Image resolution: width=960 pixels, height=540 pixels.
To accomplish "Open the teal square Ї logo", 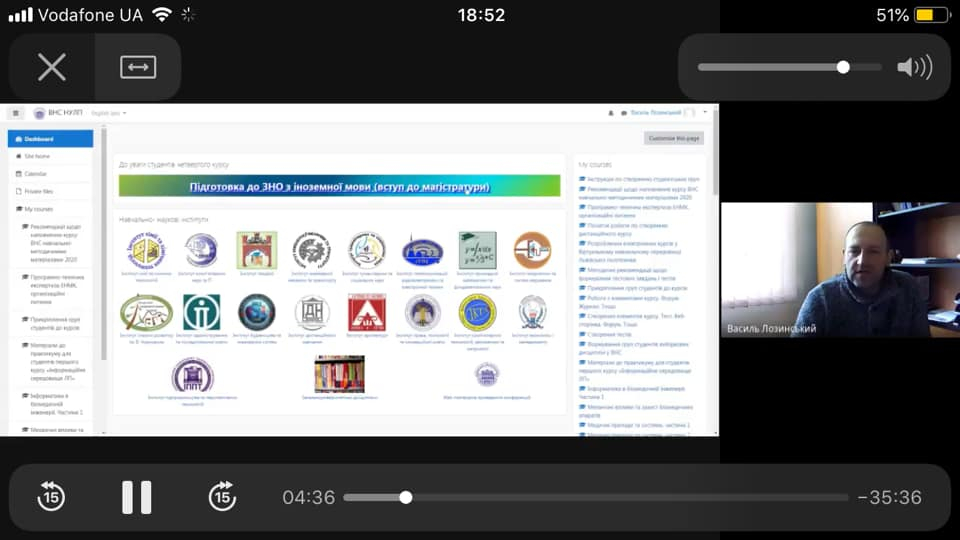I will click(x=201, y=313).
